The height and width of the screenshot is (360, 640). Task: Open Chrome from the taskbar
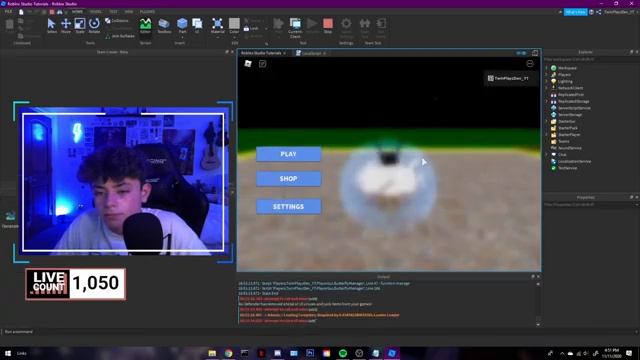[229, 353]
